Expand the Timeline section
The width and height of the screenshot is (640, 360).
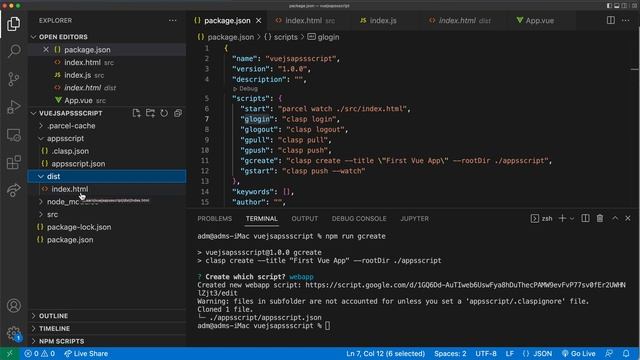coord(107,328)
